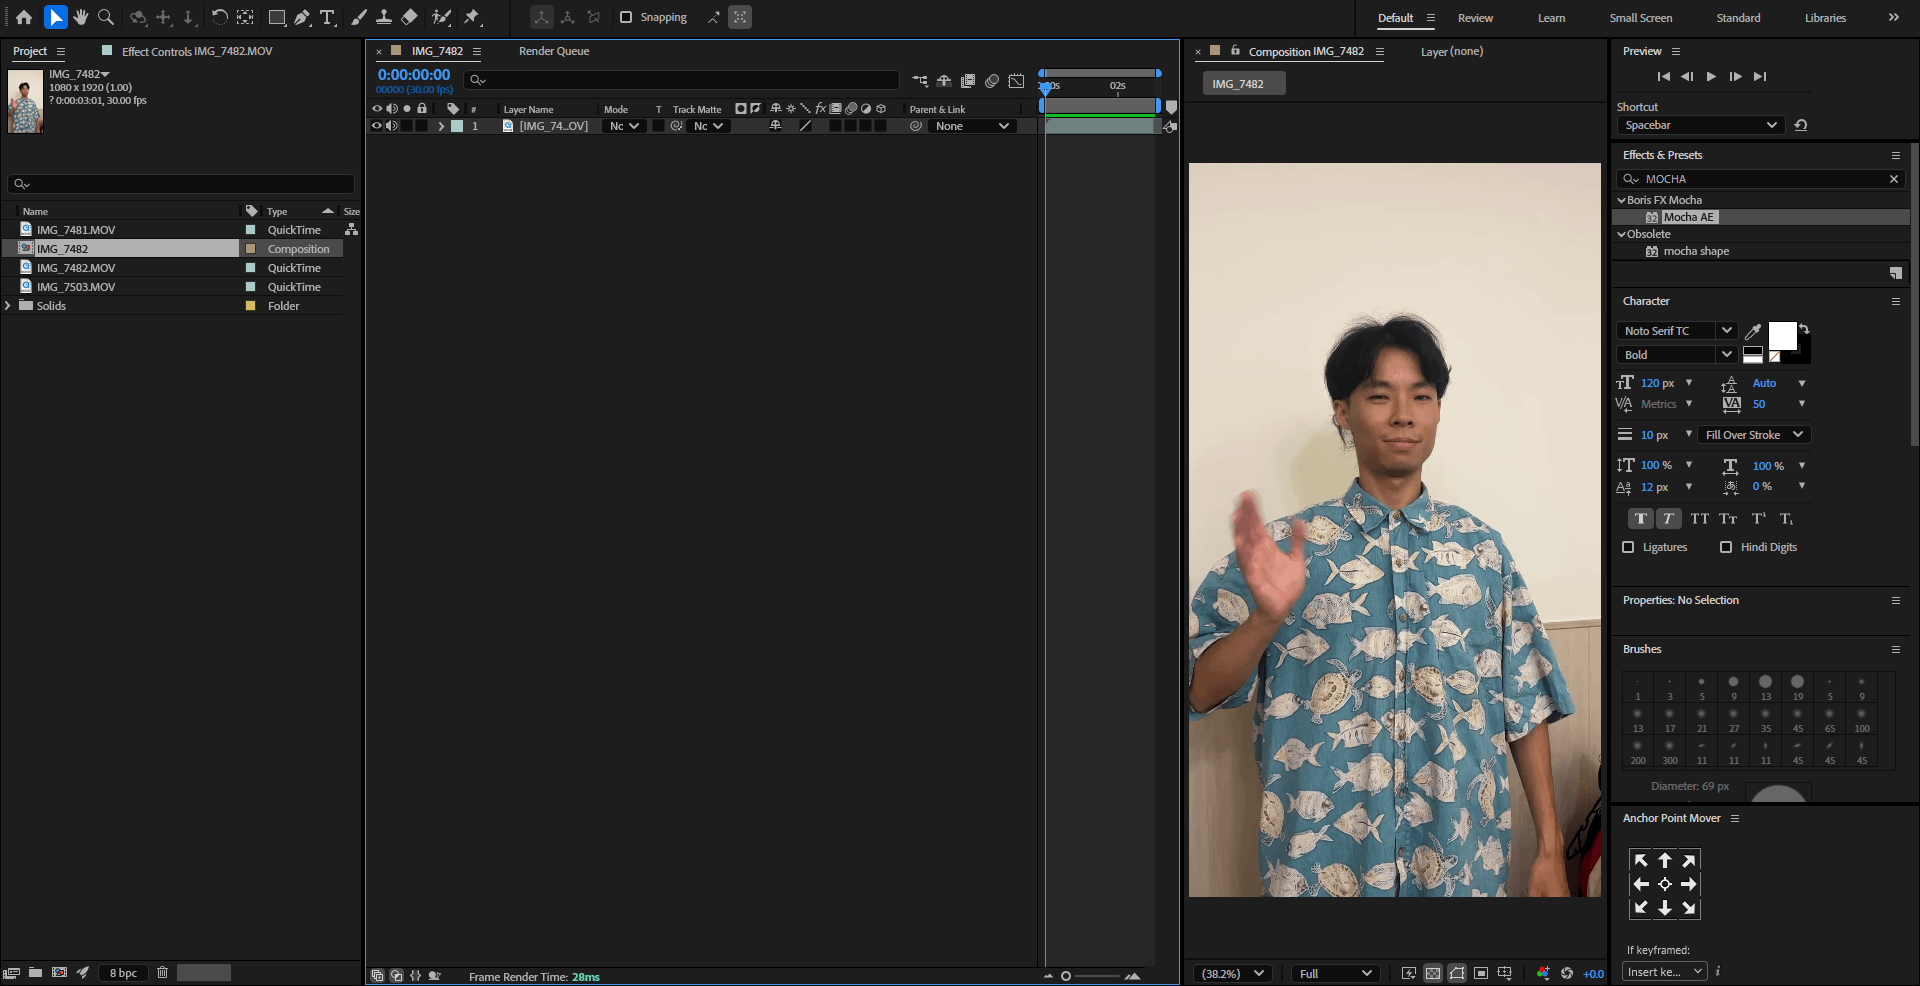Select the Hand tool in toolbar
This screenshot has width=1920, height=986.
coord(81,17)
